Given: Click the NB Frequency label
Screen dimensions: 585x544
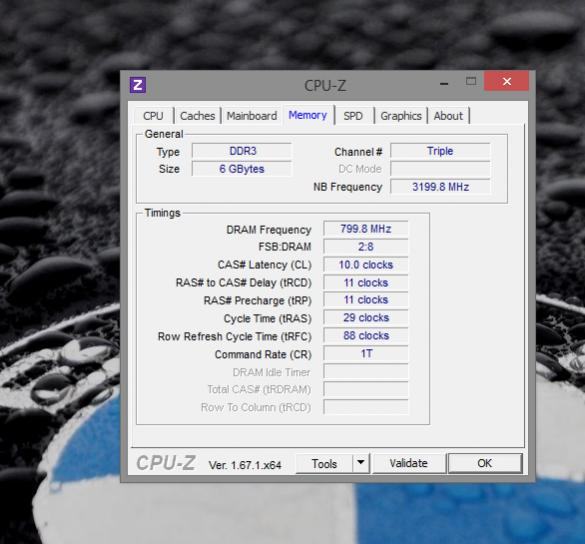Looking at the screenshot, I should [x=348, y=187].
